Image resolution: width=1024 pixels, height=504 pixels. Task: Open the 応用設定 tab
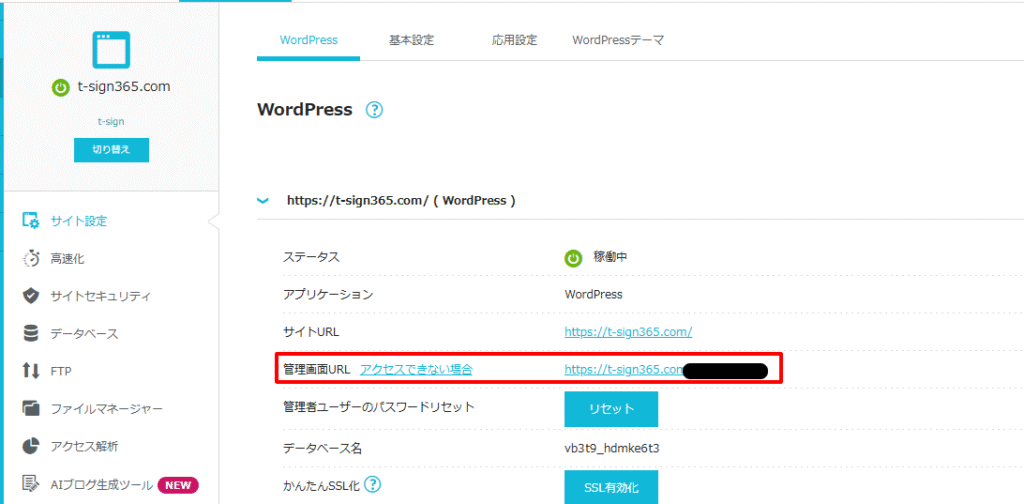point(515,40)
